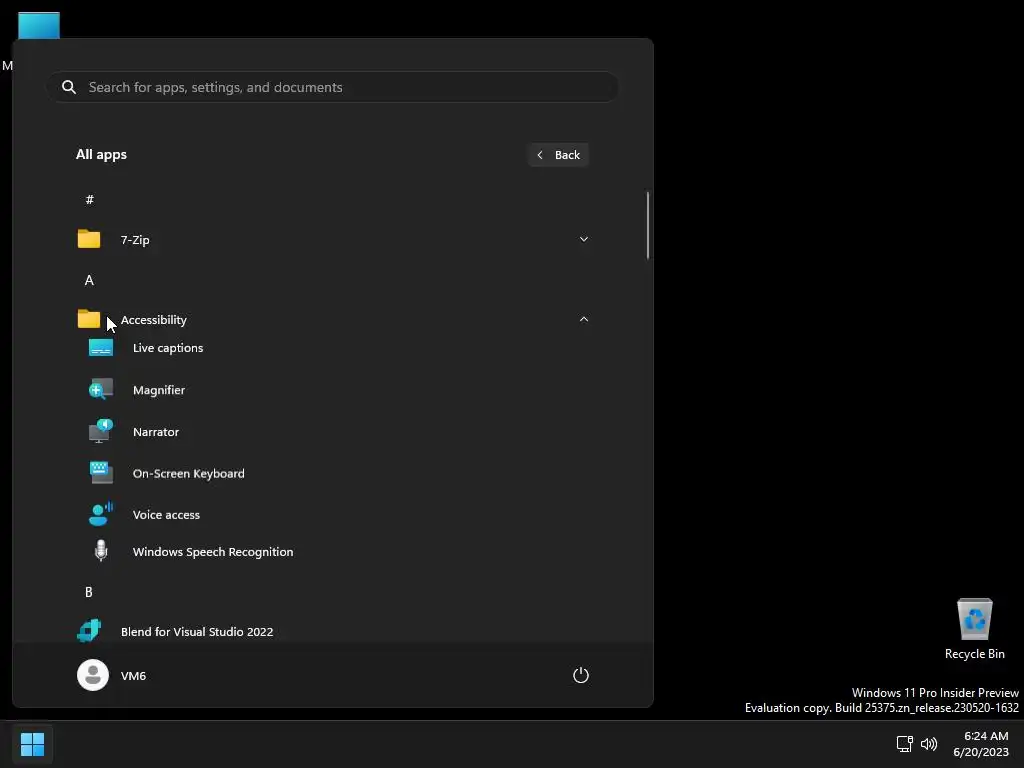The height and width of the screenshot is (768, 1024).
Task: Click the Narrator label
Action: coord(155,432)
